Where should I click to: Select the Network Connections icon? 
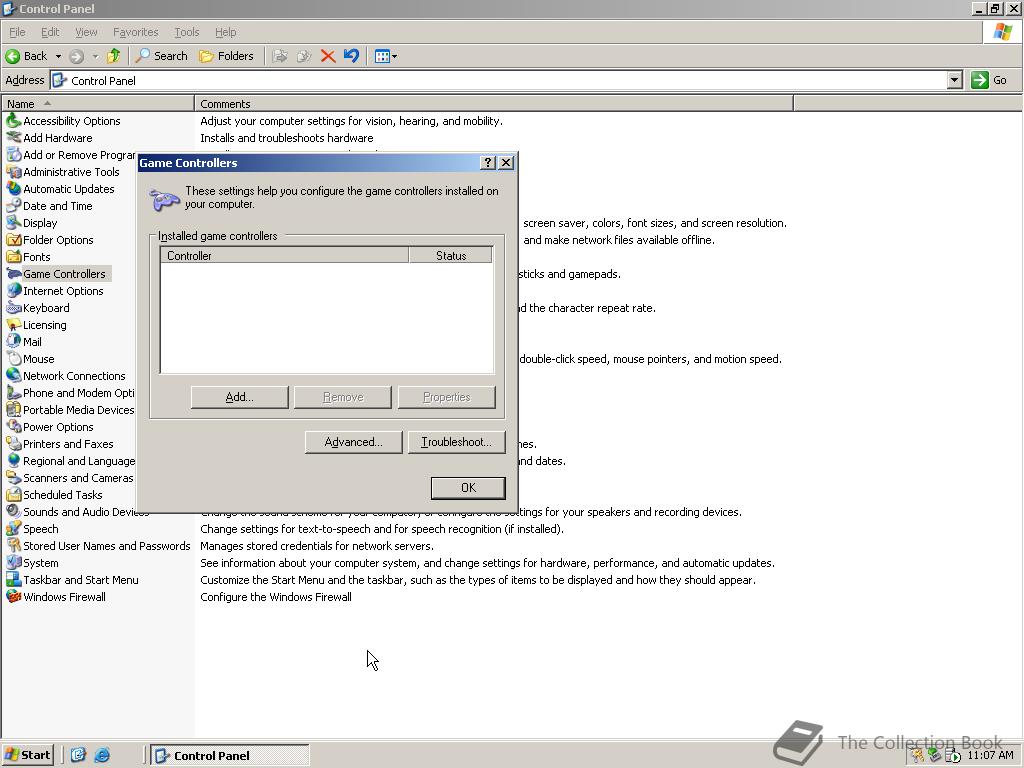13,376
